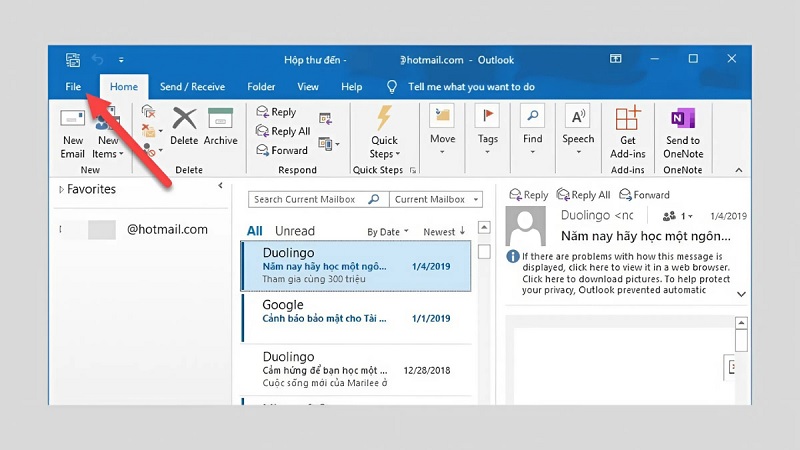The width and height of the screenshot is (800, 450).
Task: Select the Home ribbon tab
Action: pos(124,87)
